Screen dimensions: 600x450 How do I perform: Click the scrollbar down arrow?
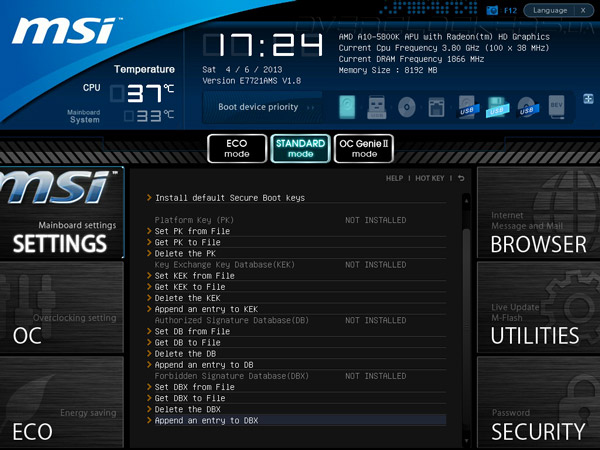click(x=466, y=440)
